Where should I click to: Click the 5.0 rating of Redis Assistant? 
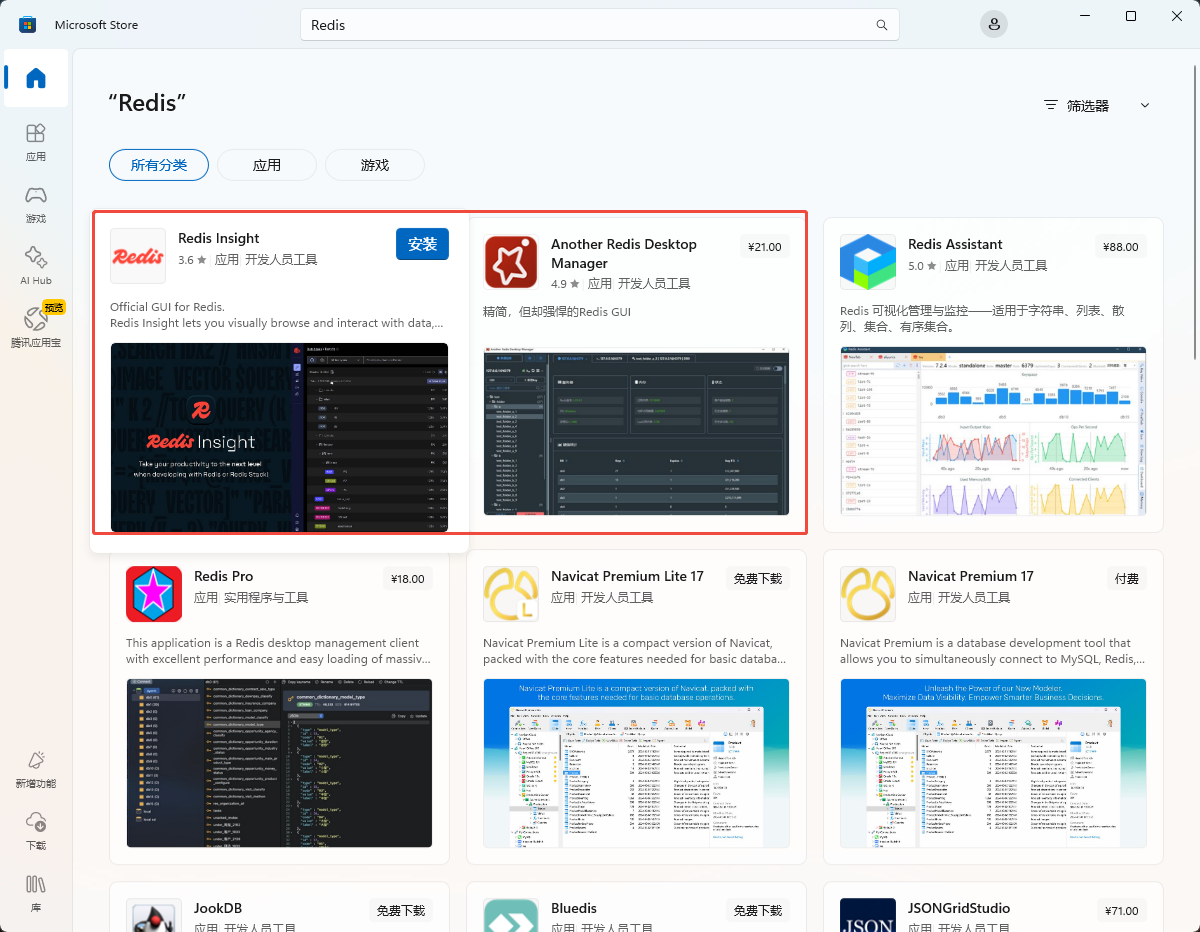pyautogui.click(x=922, y=265)
